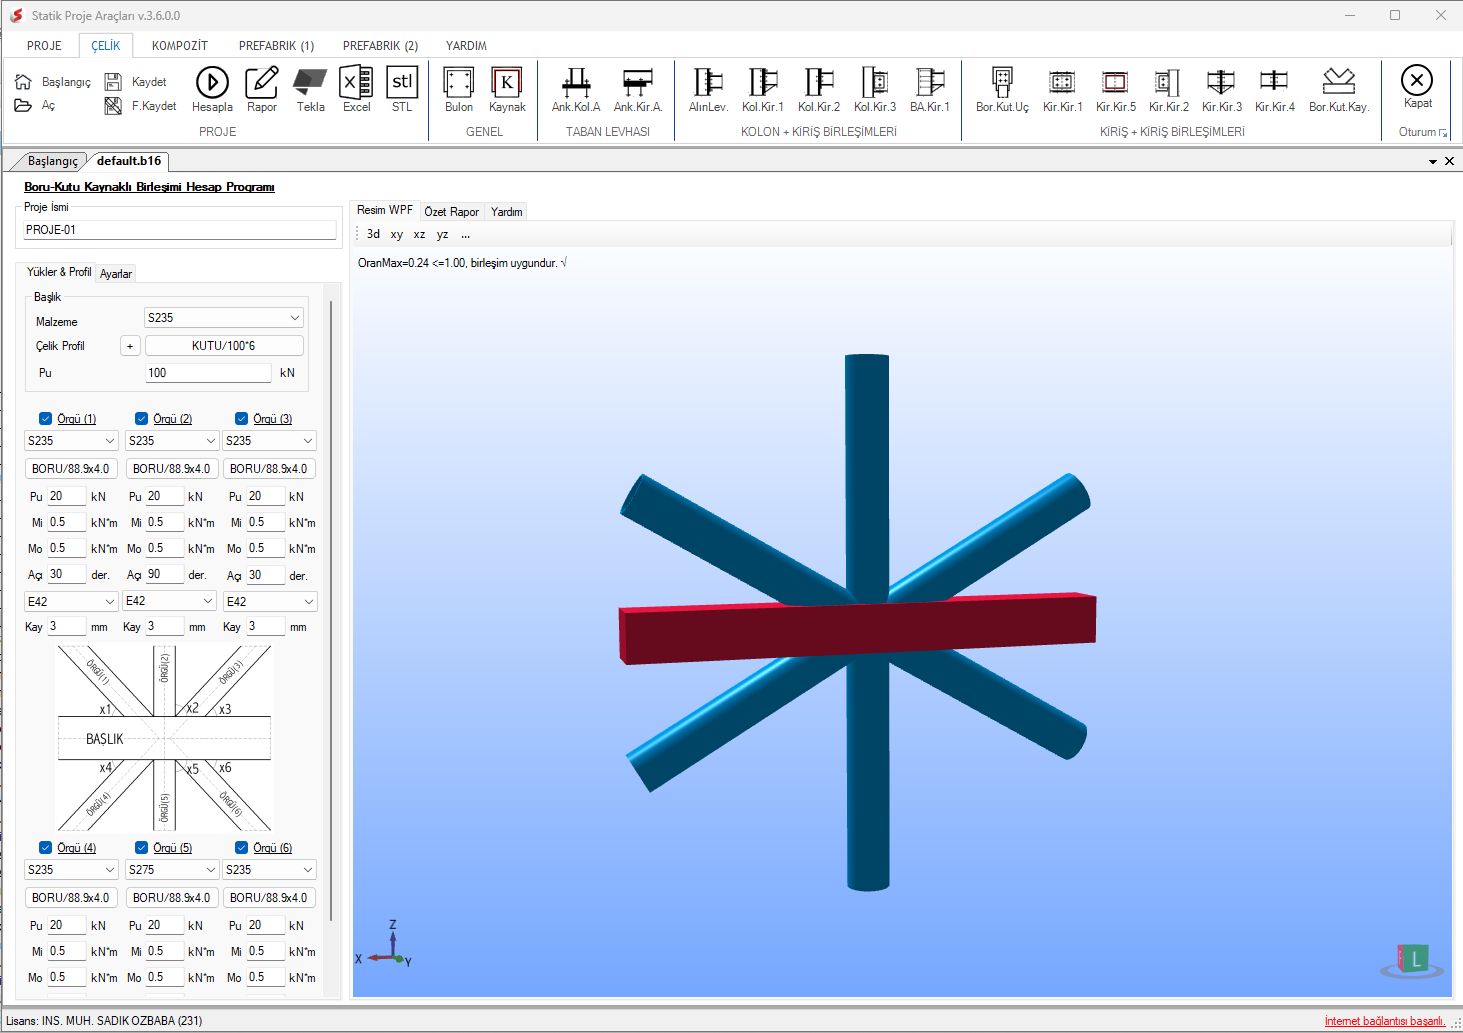Viewport: 1463px width, 1033px height.
Task: Open the AlınLev. end plate connection
Action: coord(708,90)
